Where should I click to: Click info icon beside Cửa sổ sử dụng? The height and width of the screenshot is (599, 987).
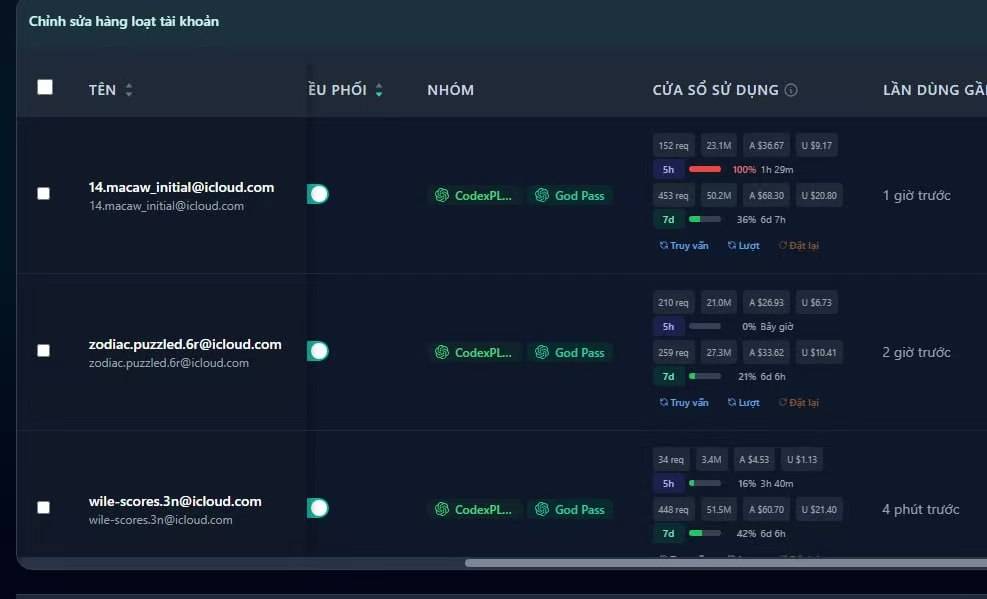[791, 90]
